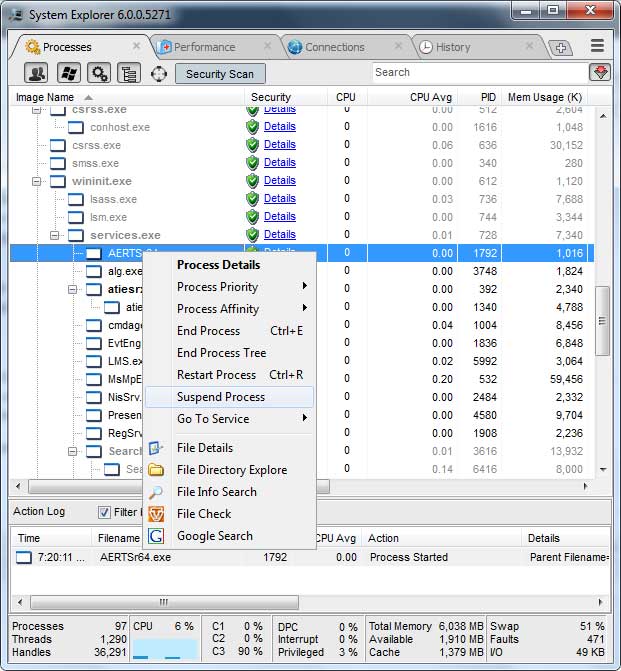
Task: Open Details link for conhost.exe
Action: tap(279, 127)
